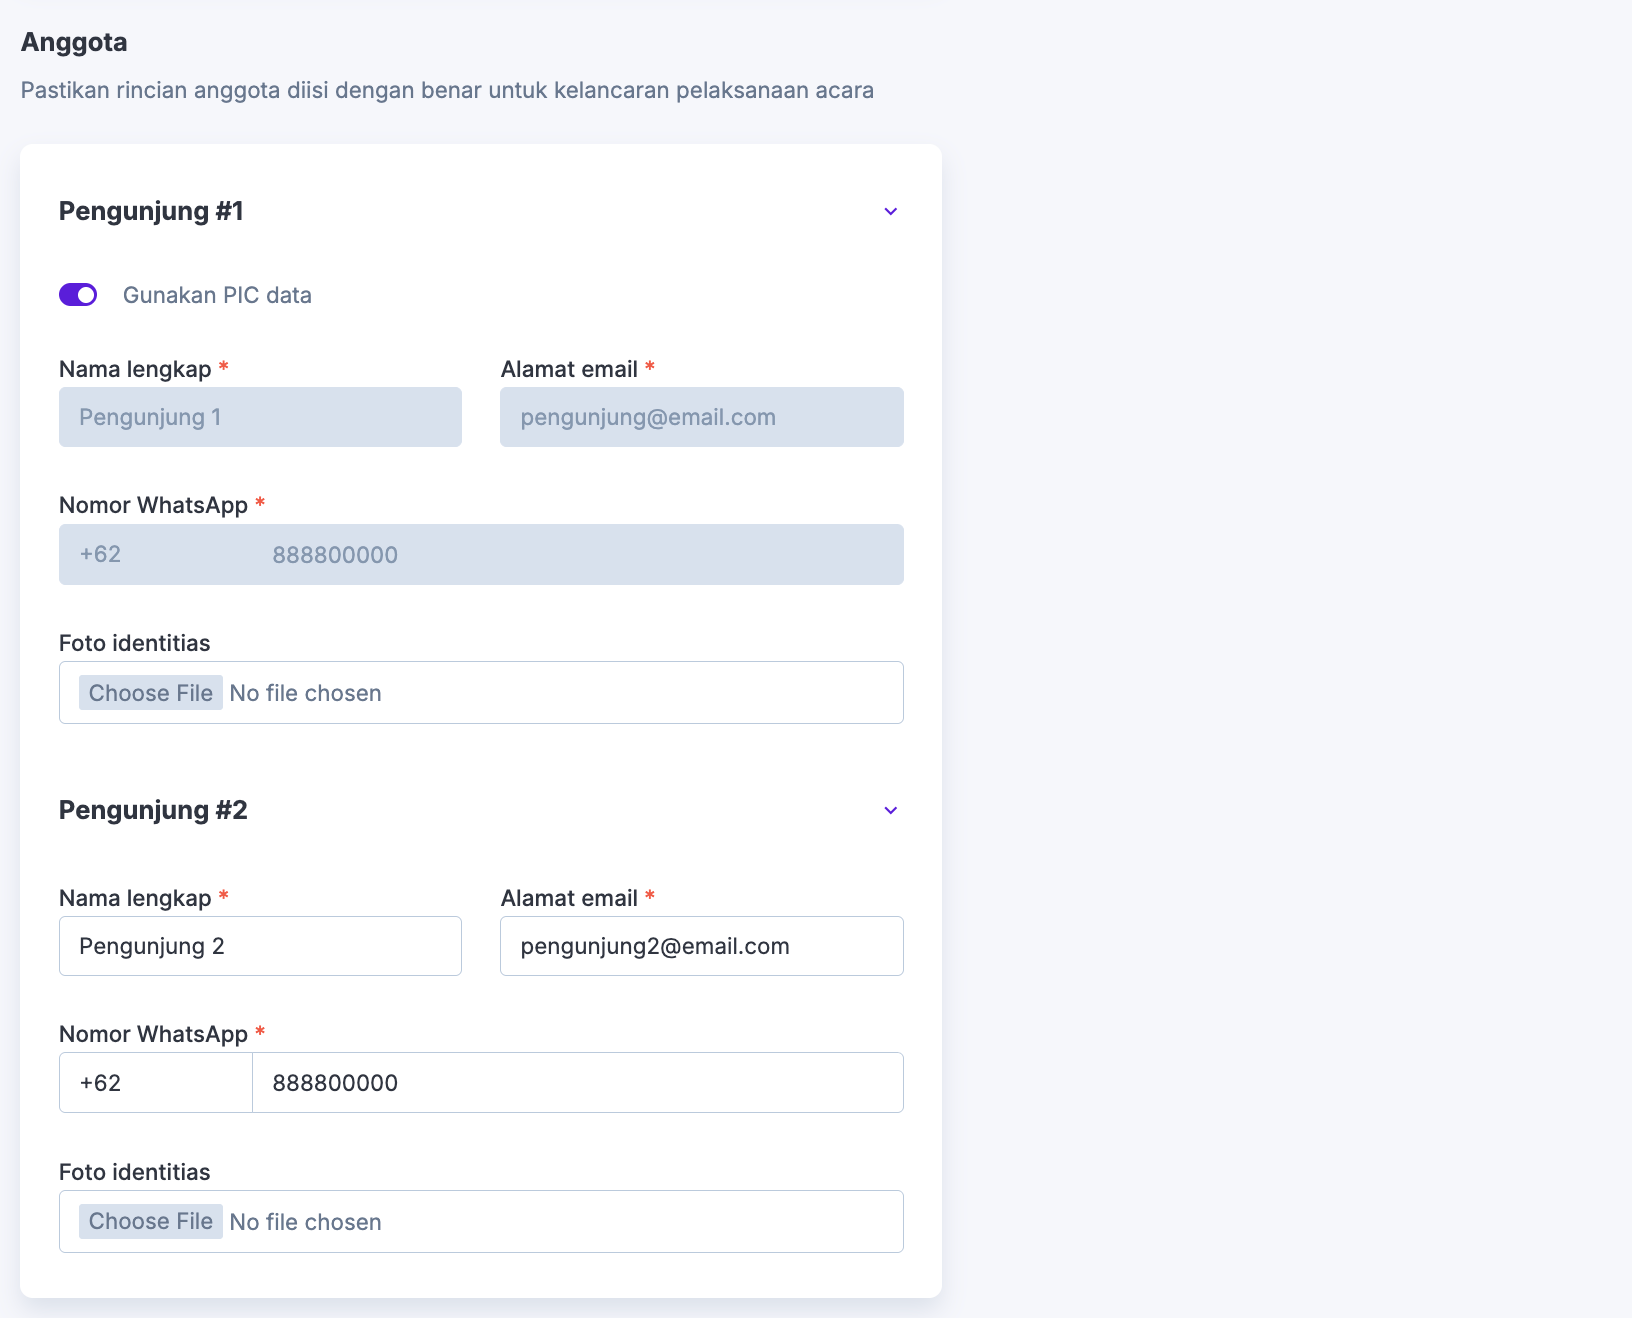Image resolution: width=1632 pixels, height=1318 pixels.
Task: Click the Pengunjung #2 heading
Action: point(153,811)
